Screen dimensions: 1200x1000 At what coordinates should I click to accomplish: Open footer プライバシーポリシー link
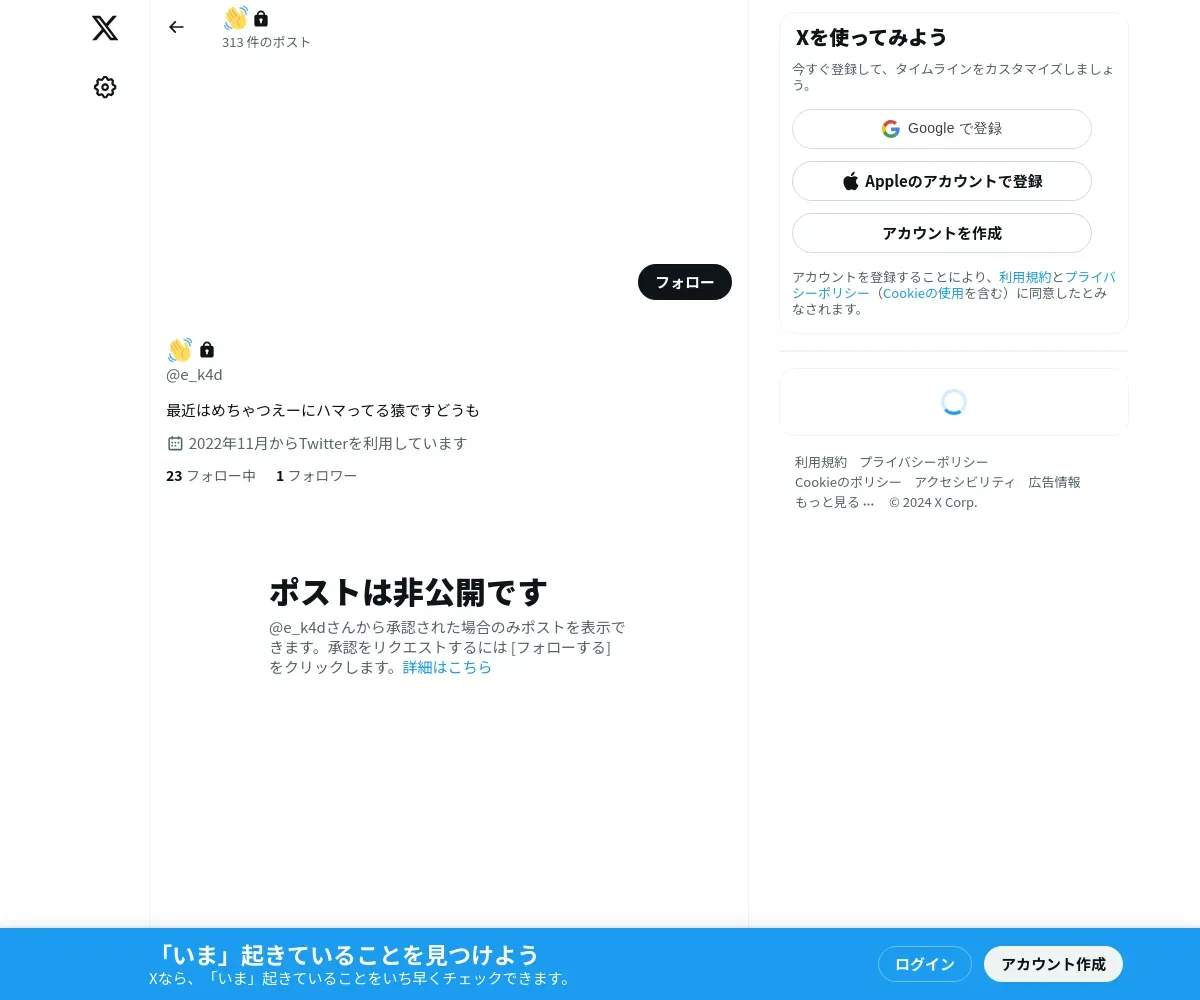(924, 462)
